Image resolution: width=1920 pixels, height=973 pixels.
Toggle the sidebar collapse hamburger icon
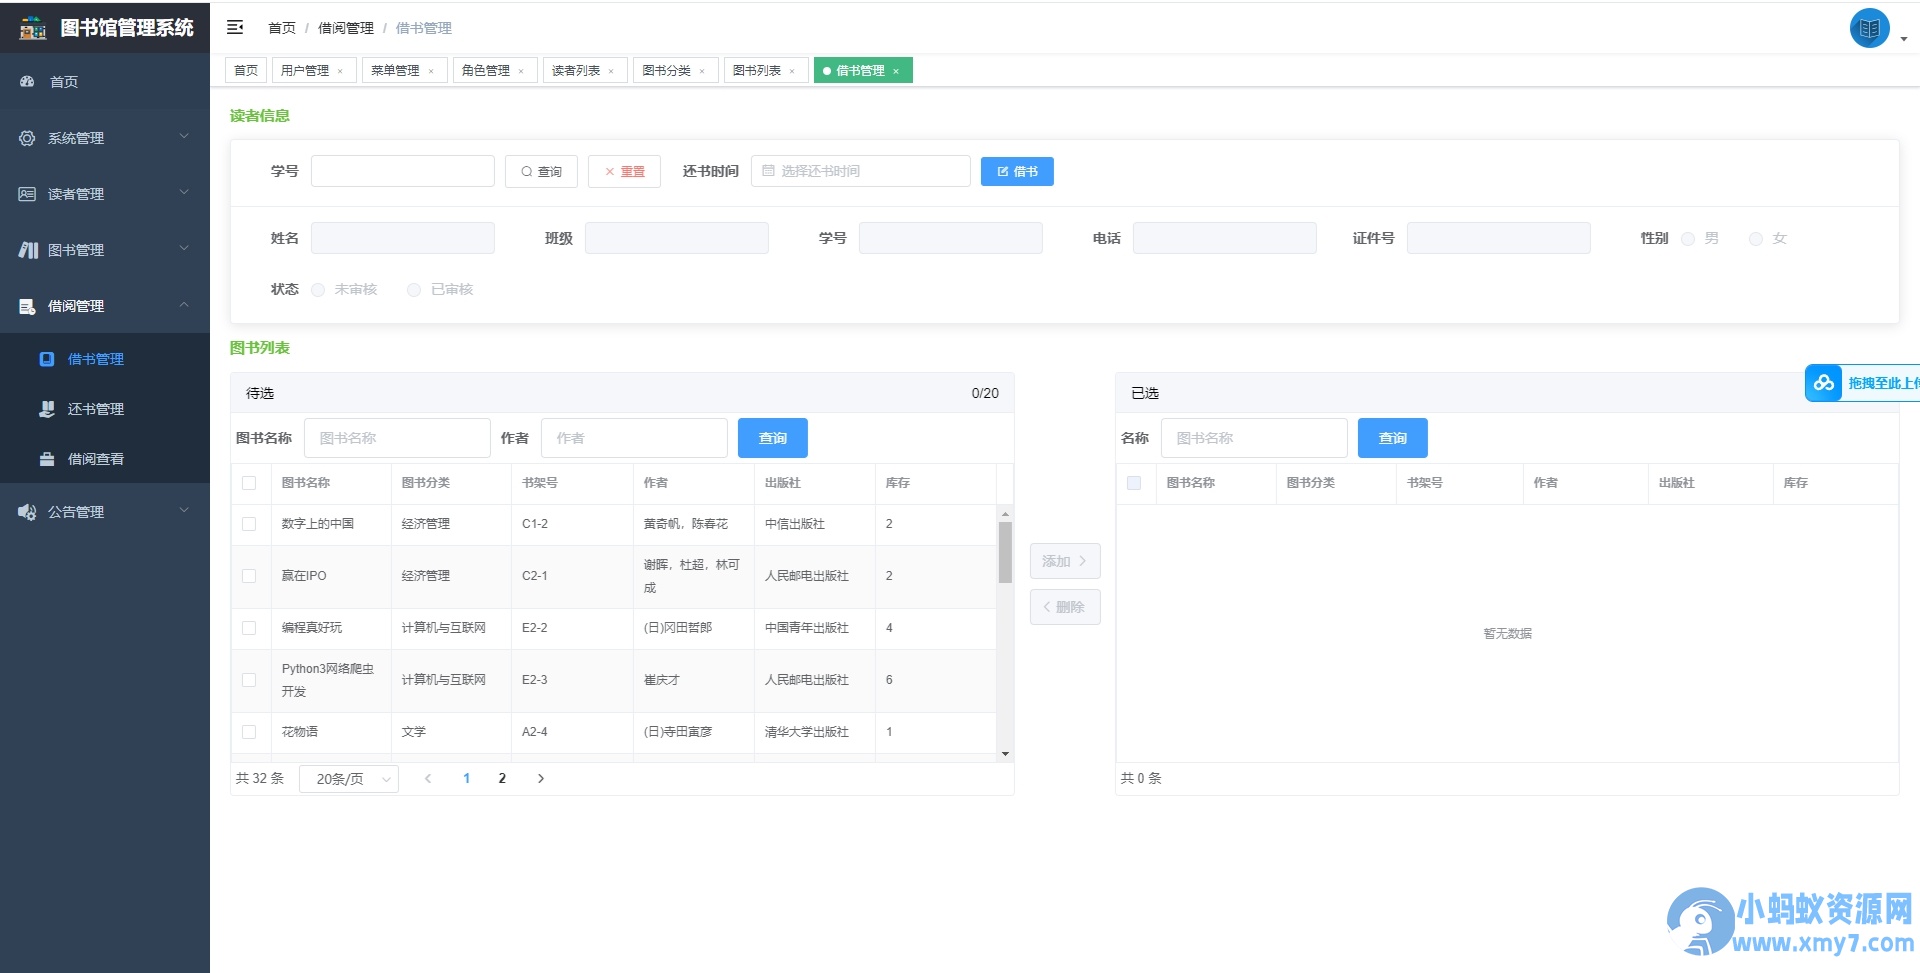coord(235,27)
